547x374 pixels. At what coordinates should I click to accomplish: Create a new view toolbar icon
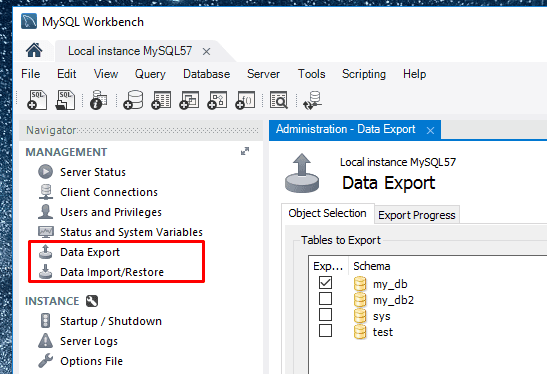[189, 100]
